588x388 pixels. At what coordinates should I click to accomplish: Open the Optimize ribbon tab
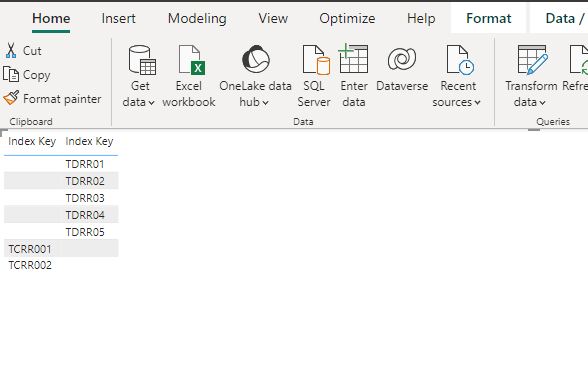coord(347,18)
